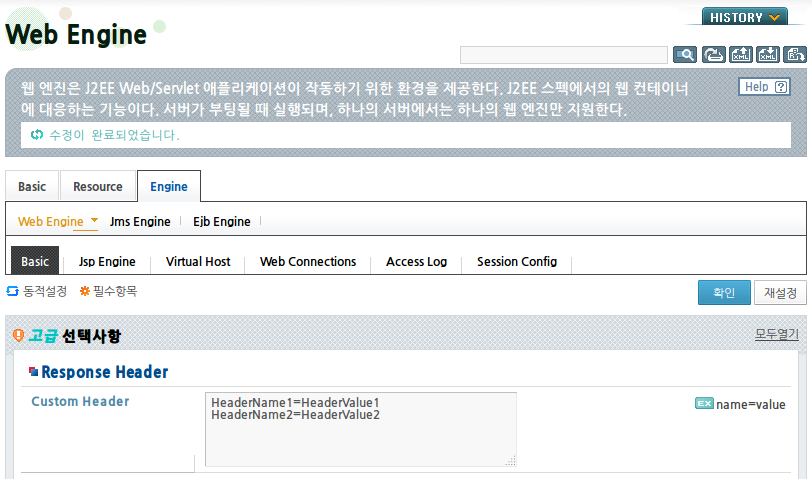
Task: Click into the Custom Header text area
Action: (361, 429)
